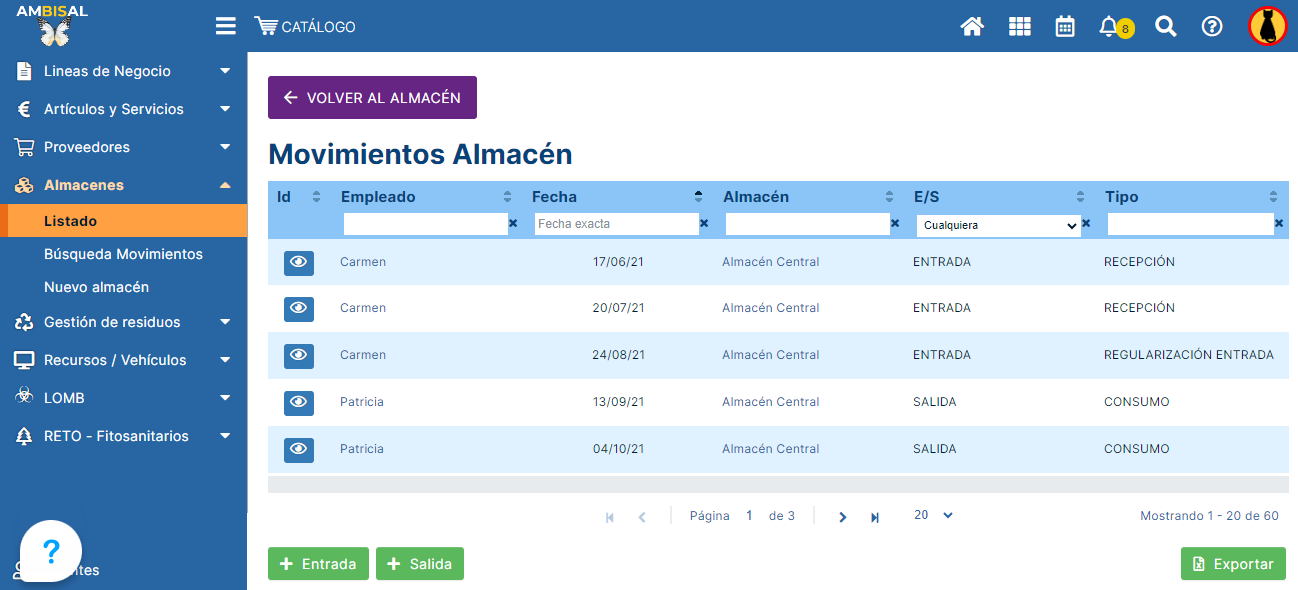Open the calendar icon in header
Viewport: 1298px width, 590px height.
[1065, 27]
